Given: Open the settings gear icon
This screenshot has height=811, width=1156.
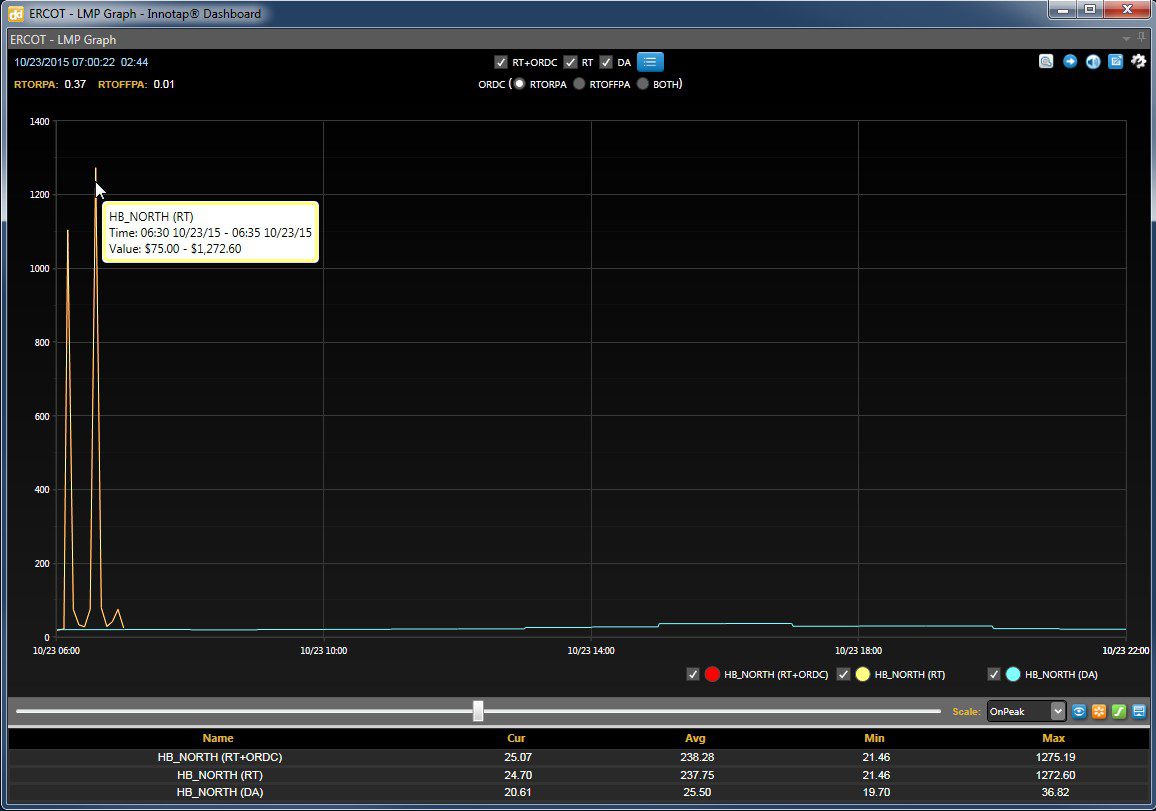Looking at the screenshot, I should 1138,61.
